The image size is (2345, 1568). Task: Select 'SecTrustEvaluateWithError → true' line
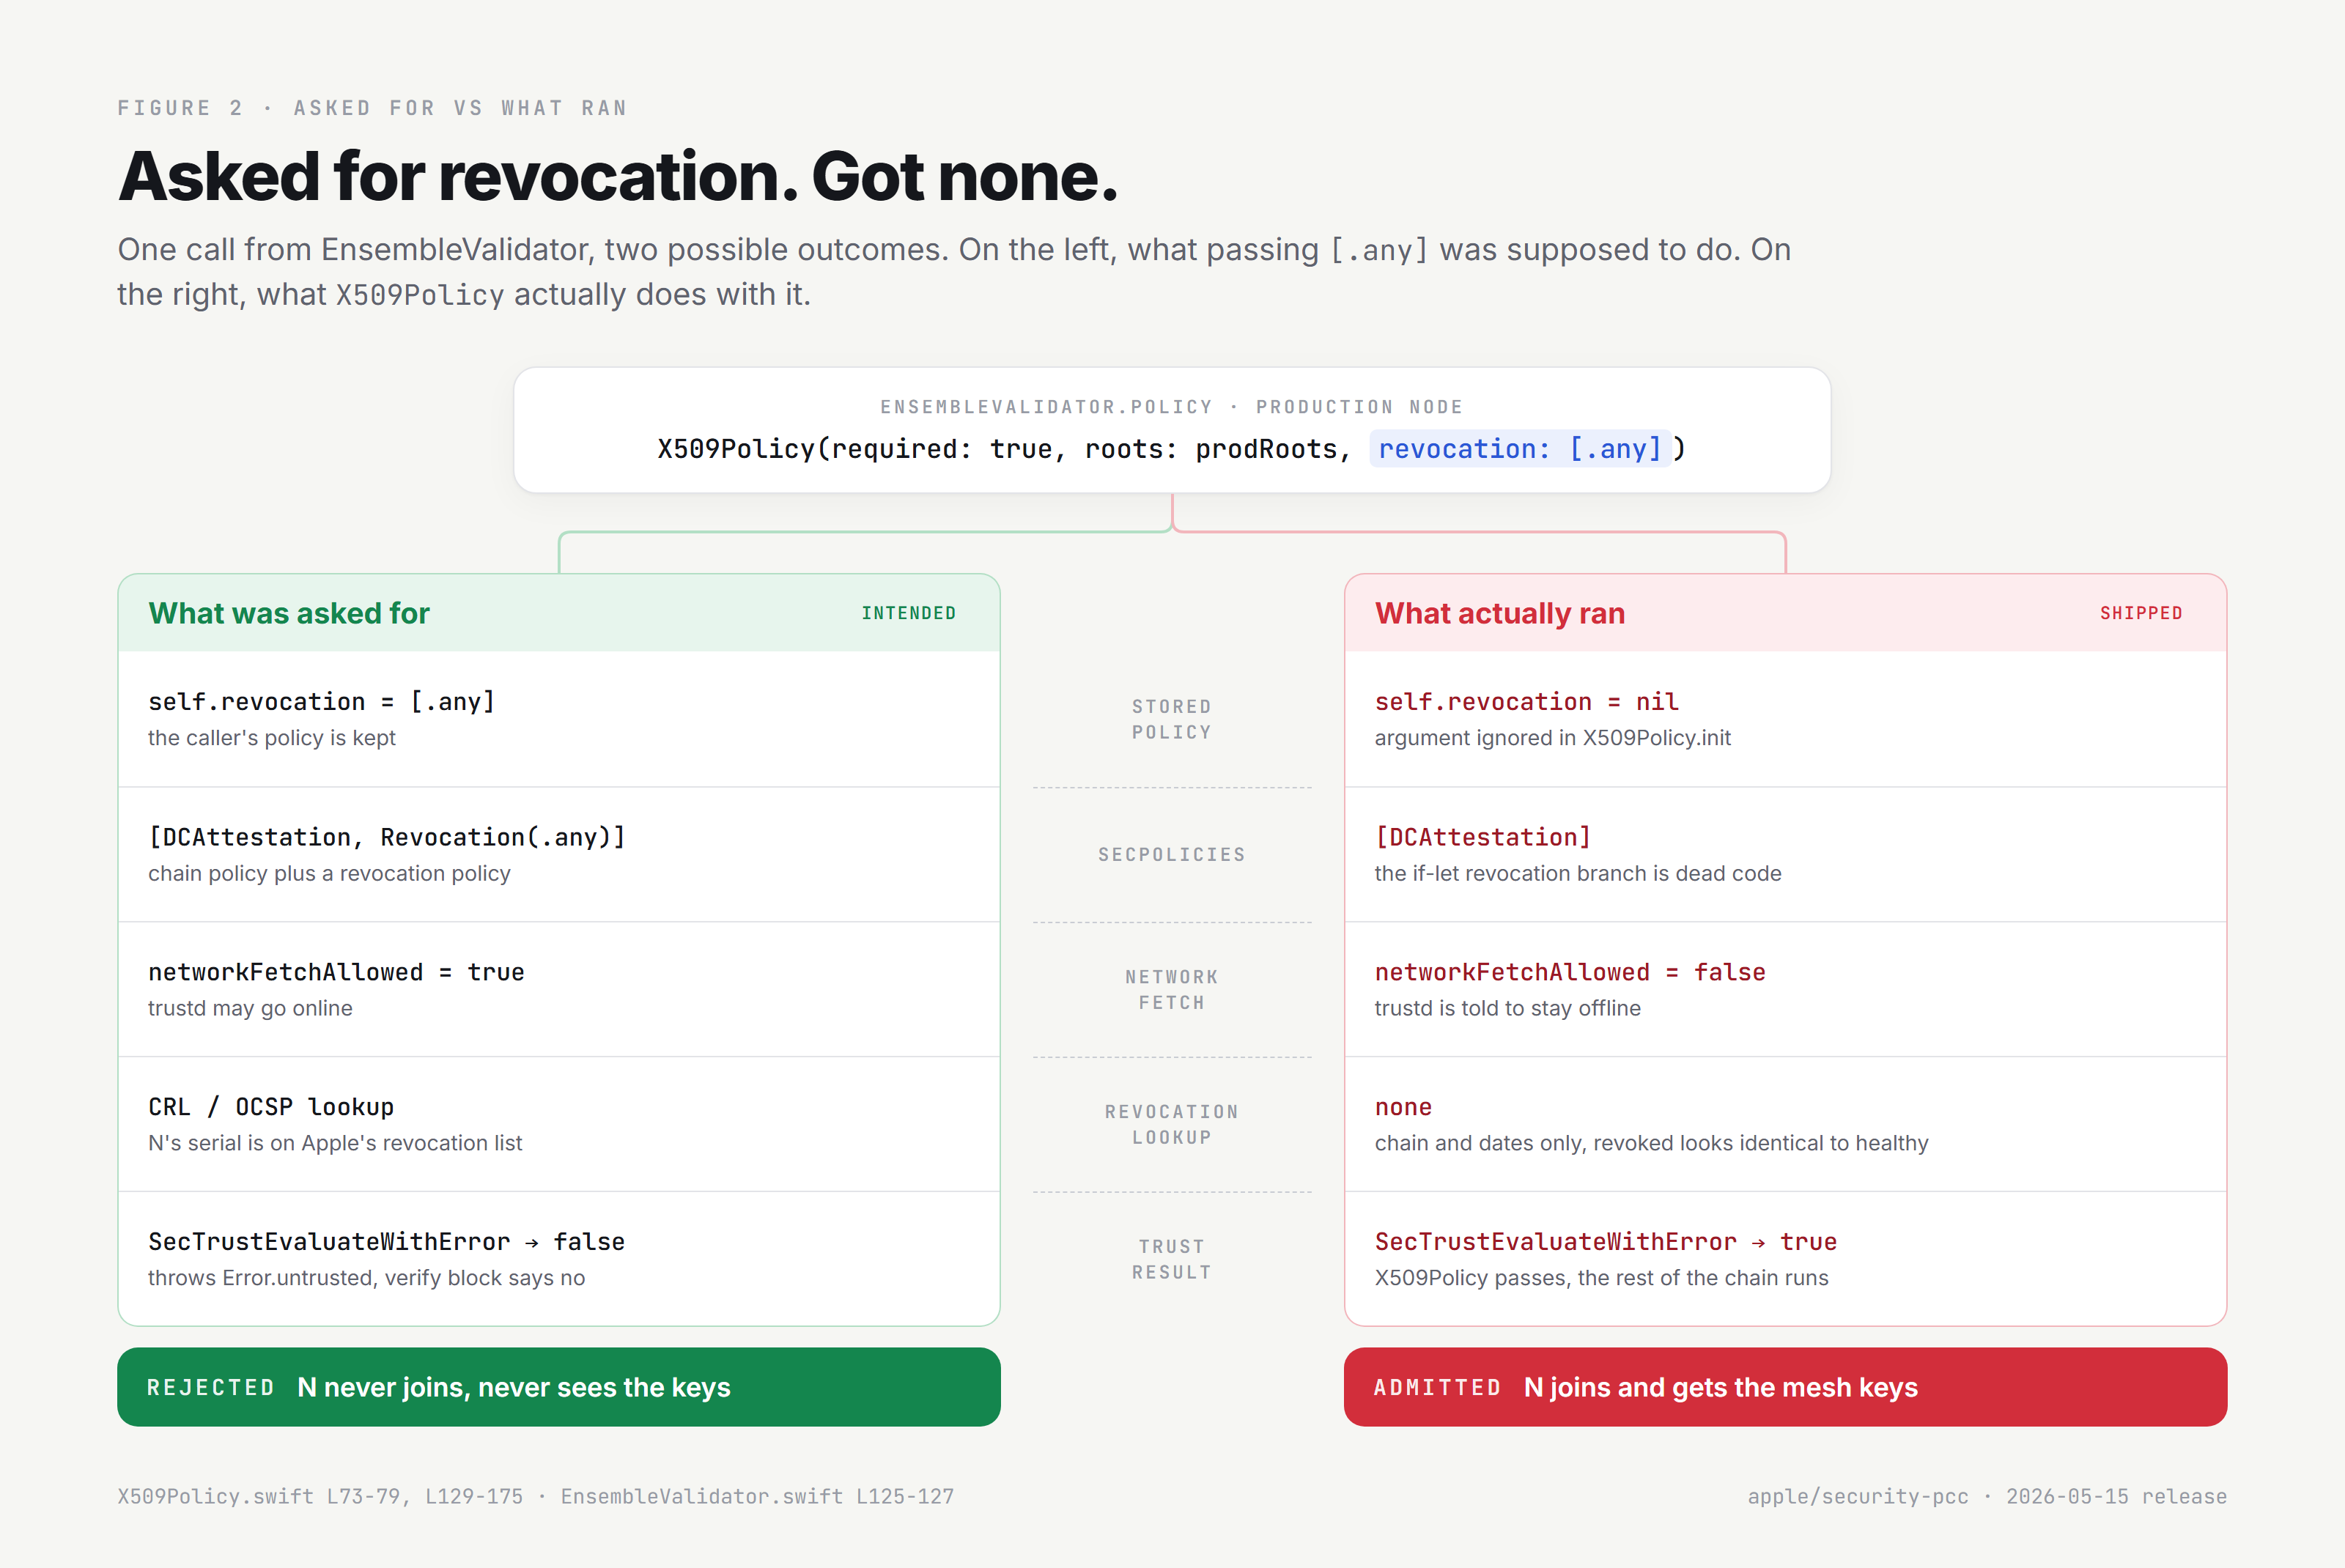coord(1605,1242)
